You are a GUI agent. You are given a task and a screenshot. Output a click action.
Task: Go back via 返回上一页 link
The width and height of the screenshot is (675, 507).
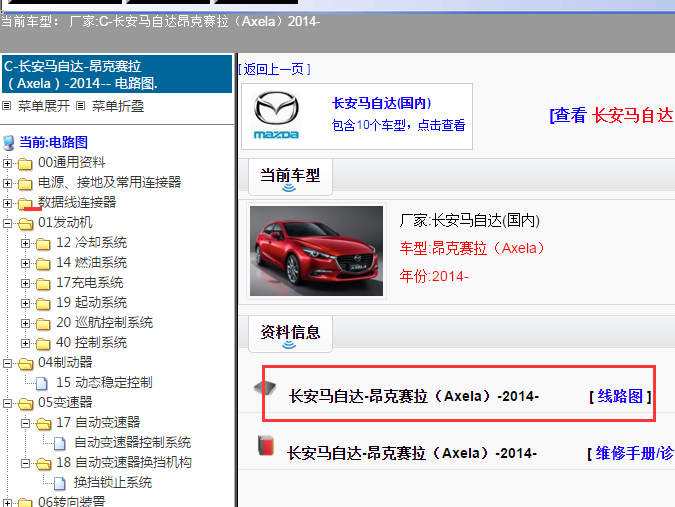click(x=274, y=69)
